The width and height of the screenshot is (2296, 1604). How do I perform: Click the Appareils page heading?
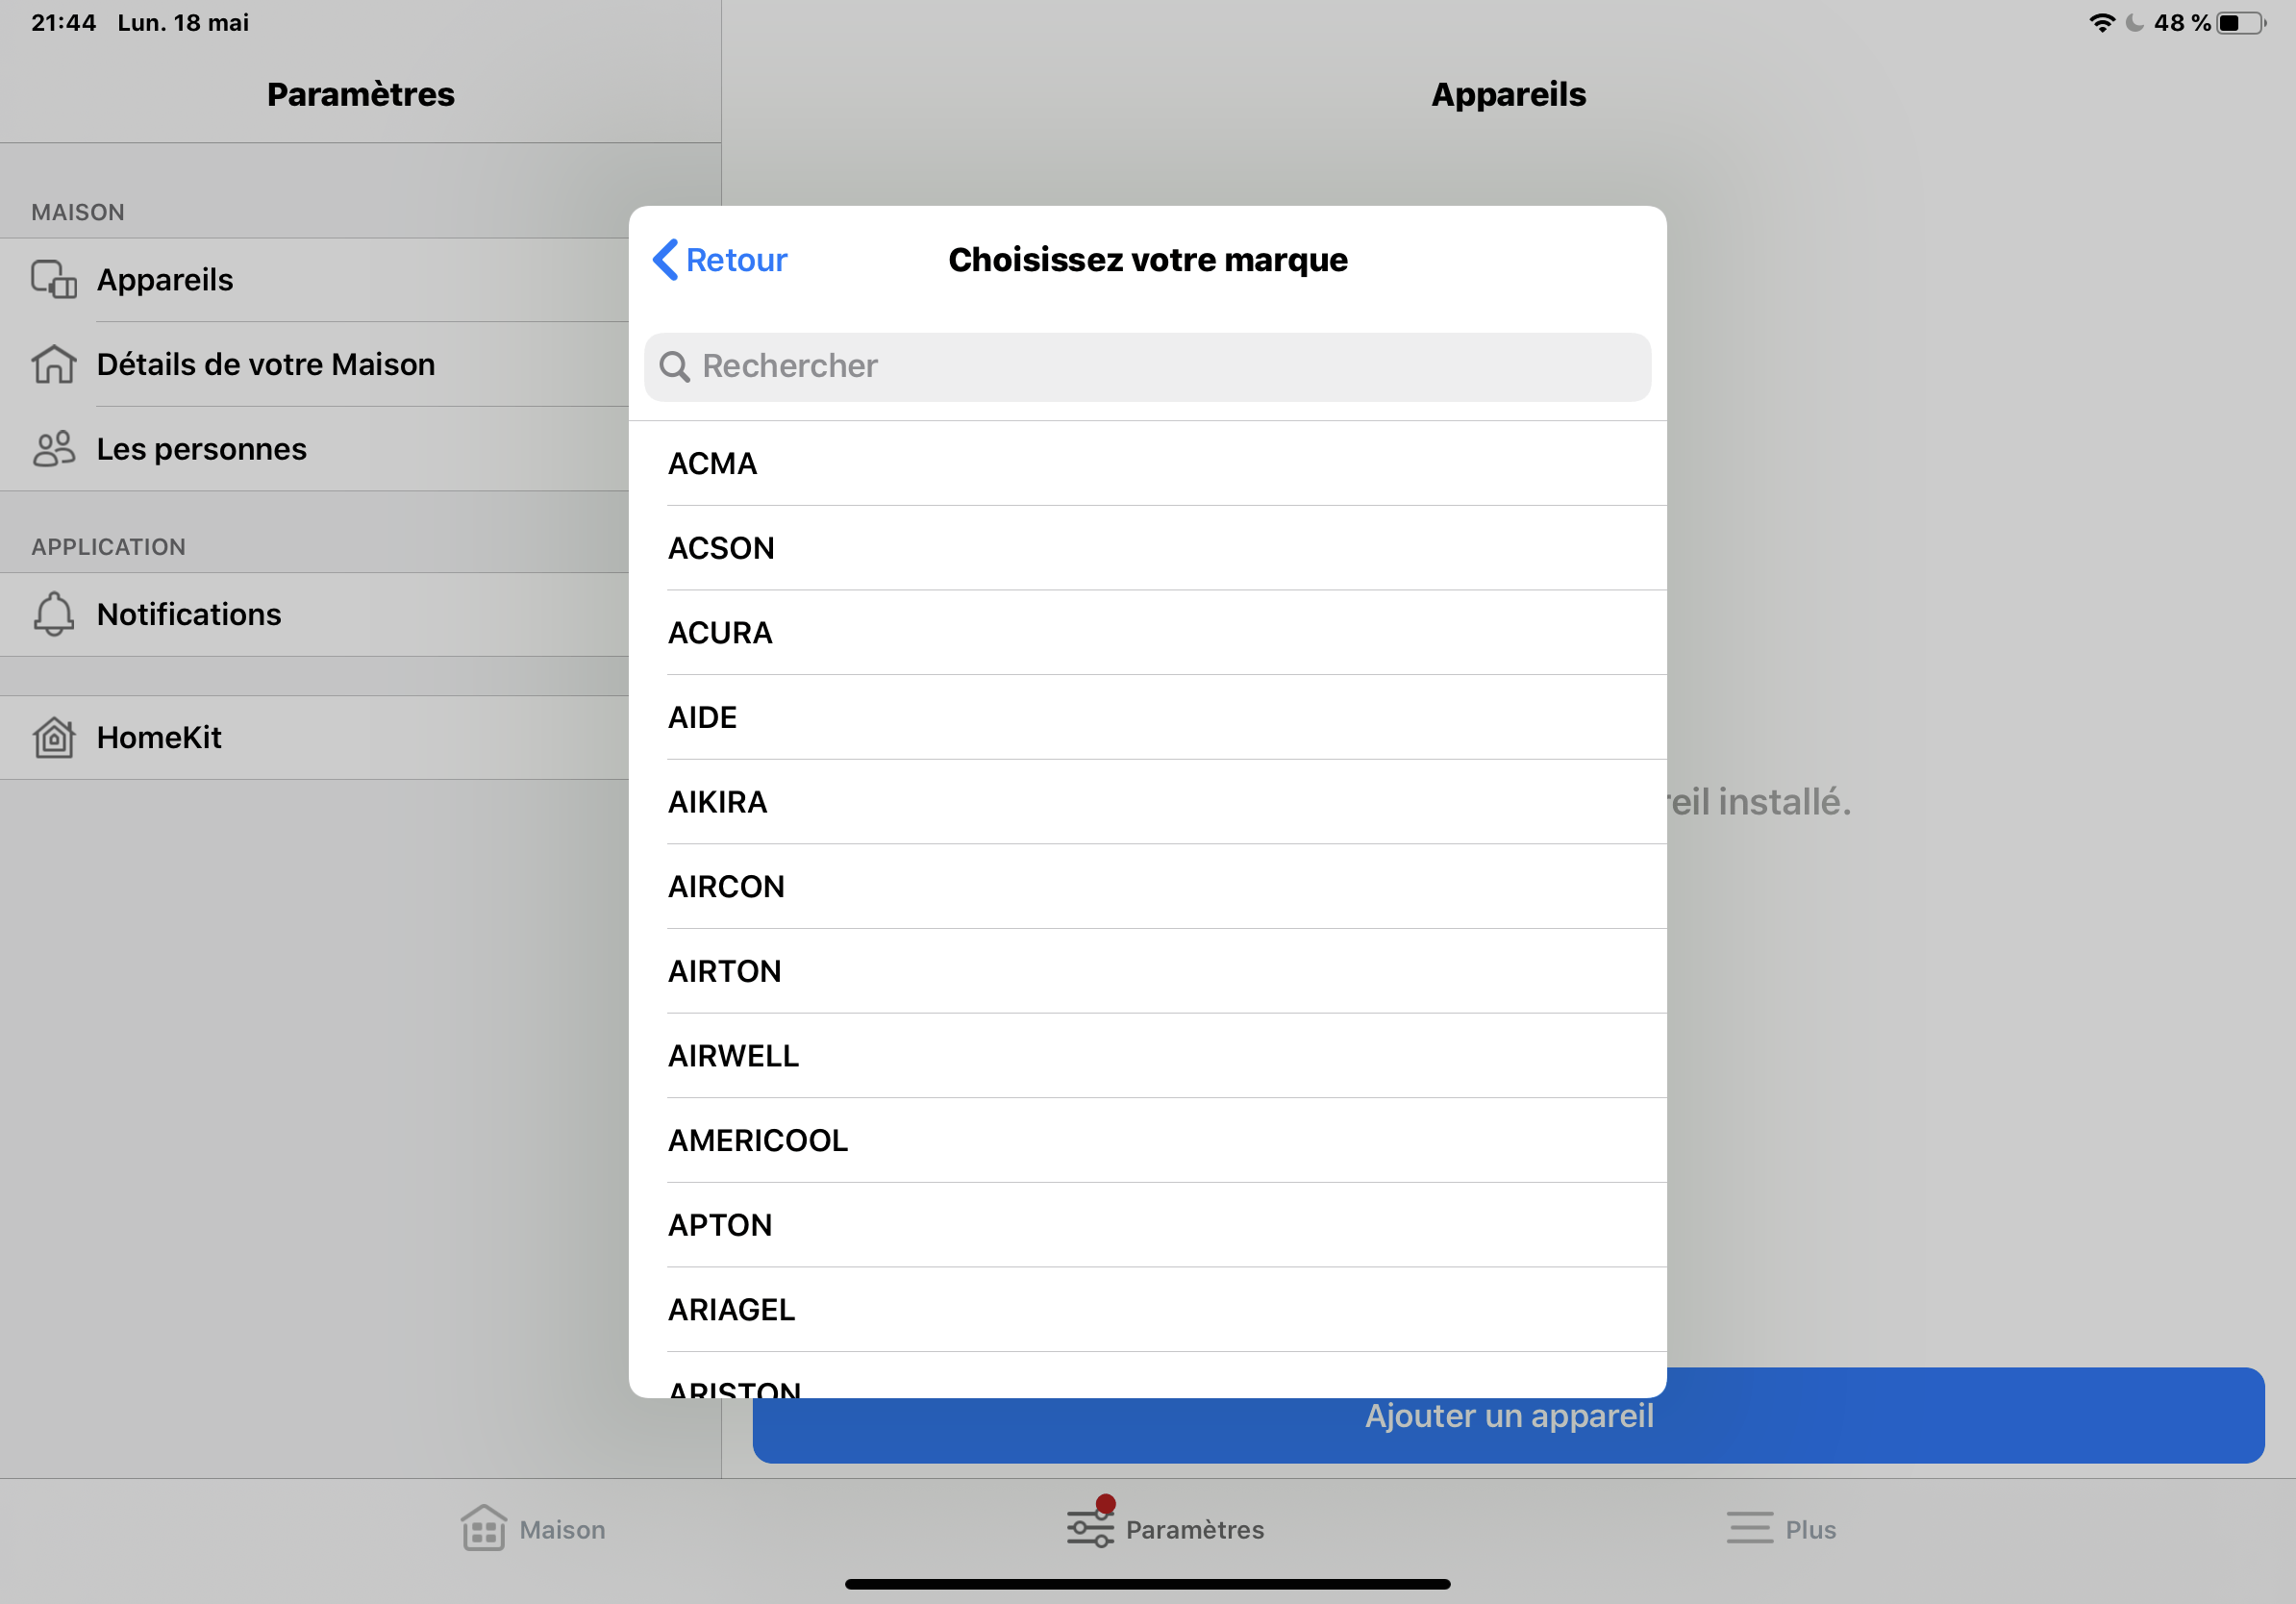1509,94
